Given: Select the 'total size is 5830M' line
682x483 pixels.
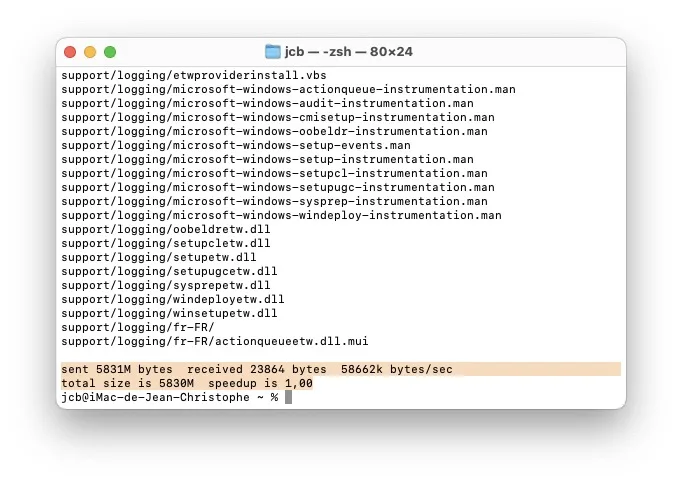Looking at the screenshot, I should pos(187,383).
